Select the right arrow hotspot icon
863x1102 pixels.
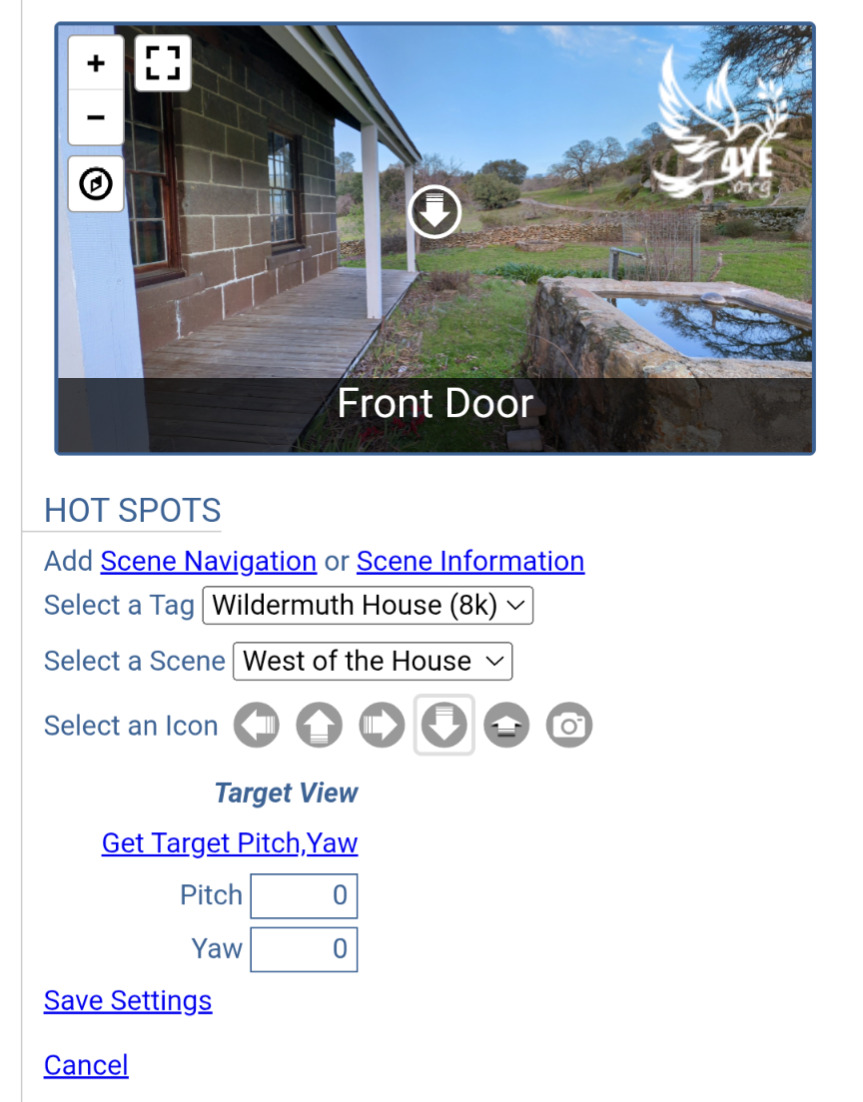click(382, 725)
